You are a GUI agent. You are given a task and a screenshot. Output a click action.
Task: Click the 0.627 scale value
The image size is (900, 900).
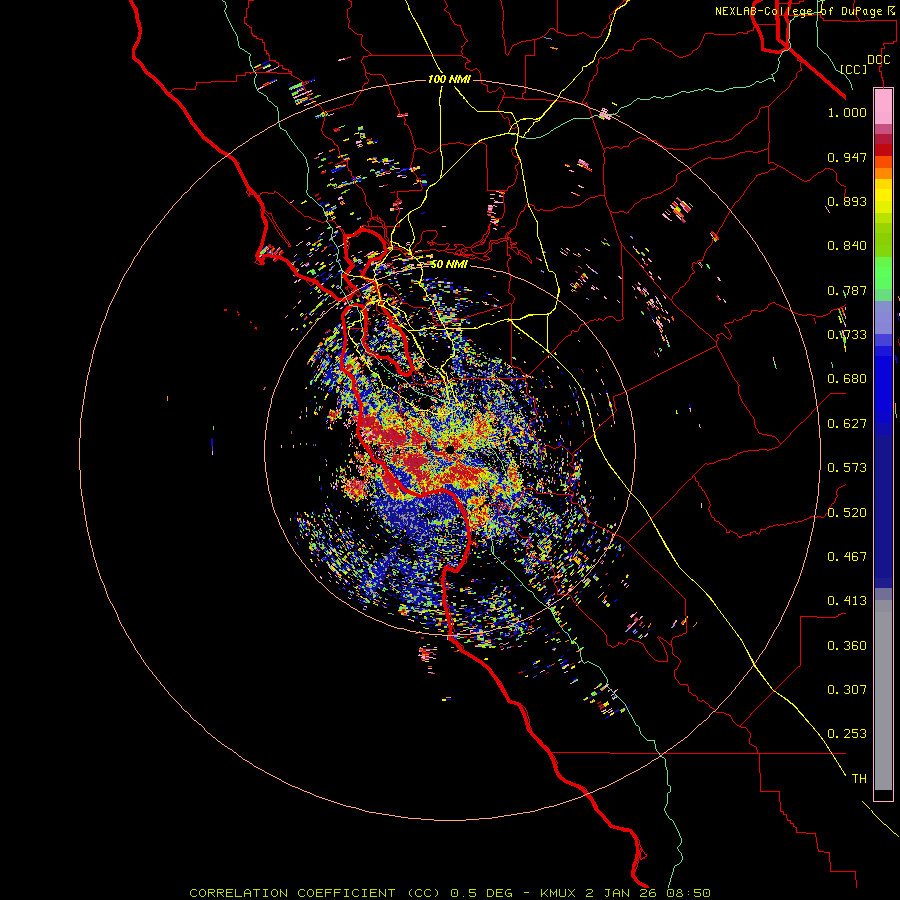847,424
